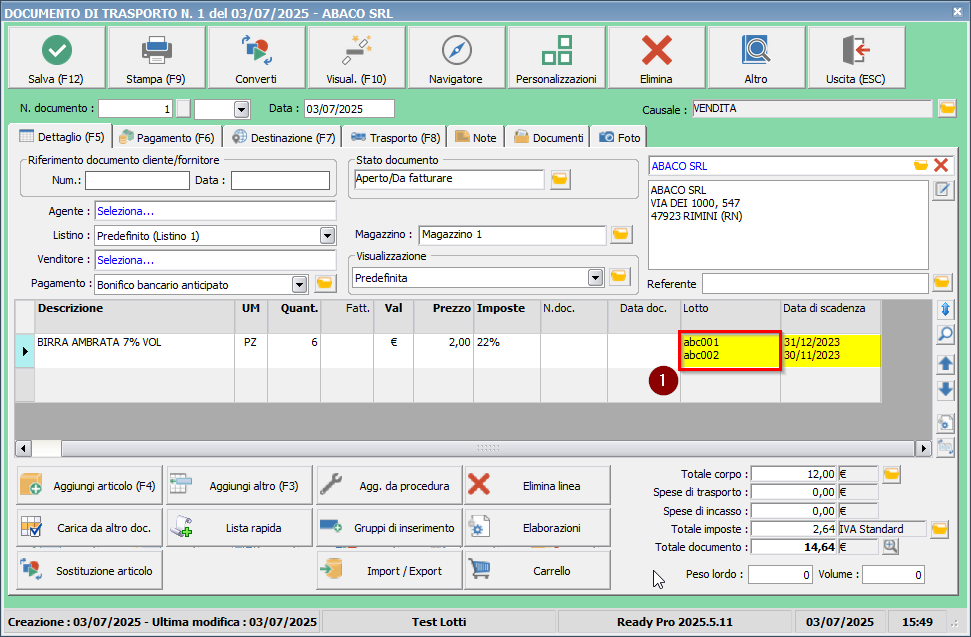971x637 pixels.
Task: Click the Spese di trasporto field
Action: pyautogui.click(x=794, y=492)
